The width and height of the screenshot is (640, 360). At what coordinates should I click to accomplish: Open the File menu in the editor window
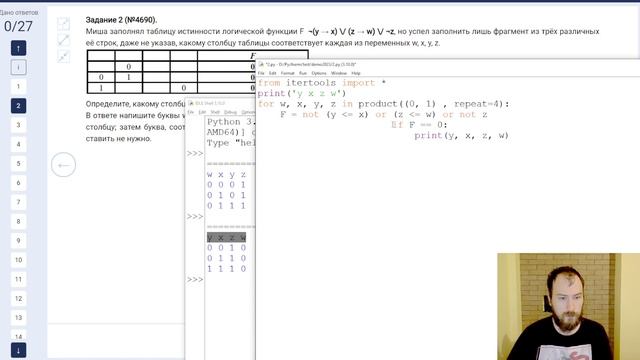point(261,73)
